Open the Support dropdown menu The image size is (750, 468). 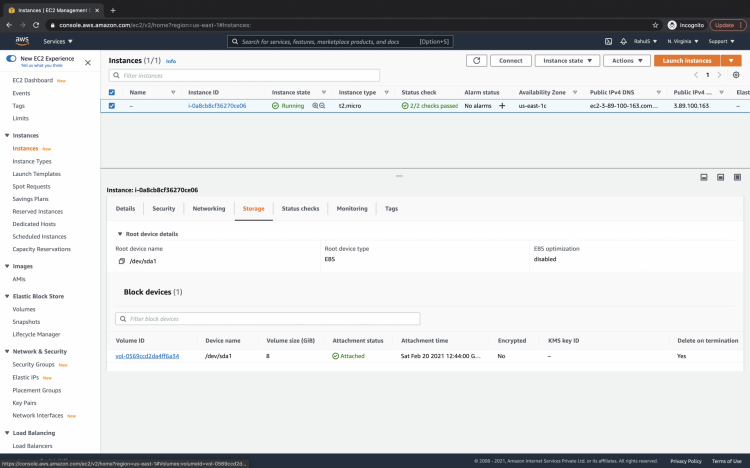click(x=721, y=42)
